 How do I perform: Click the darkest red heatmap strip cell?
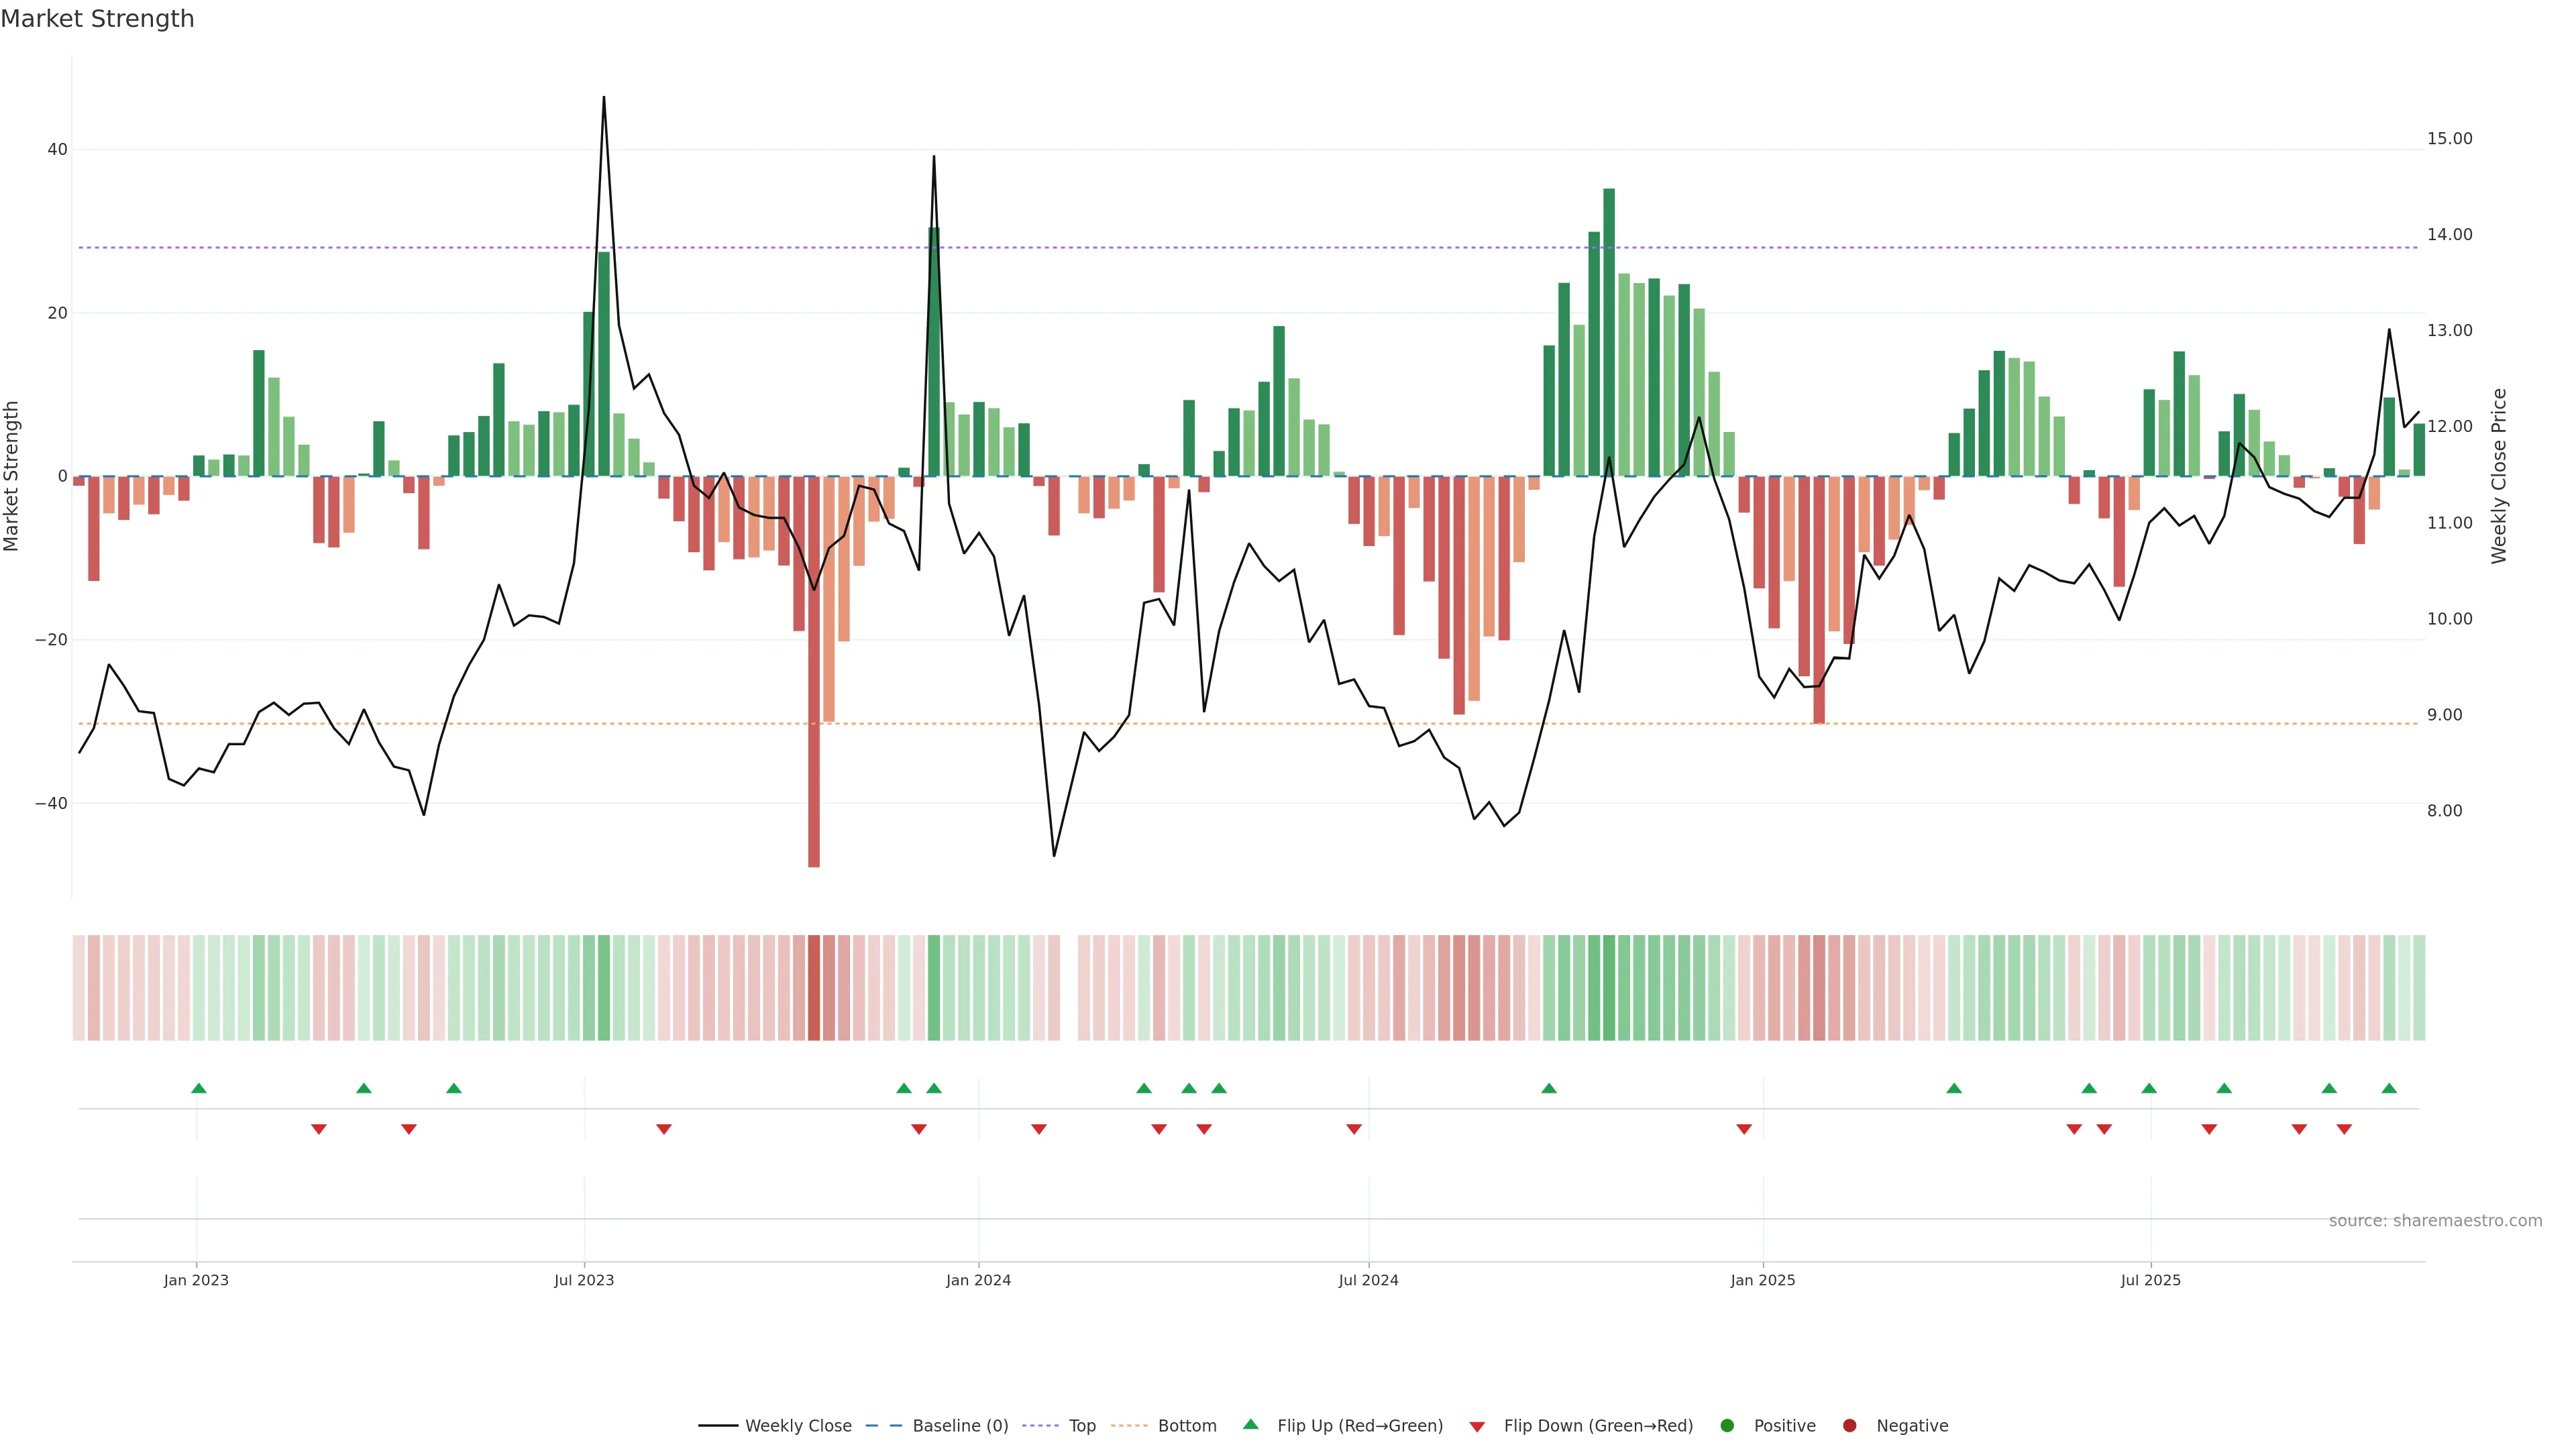click(814, 988)
